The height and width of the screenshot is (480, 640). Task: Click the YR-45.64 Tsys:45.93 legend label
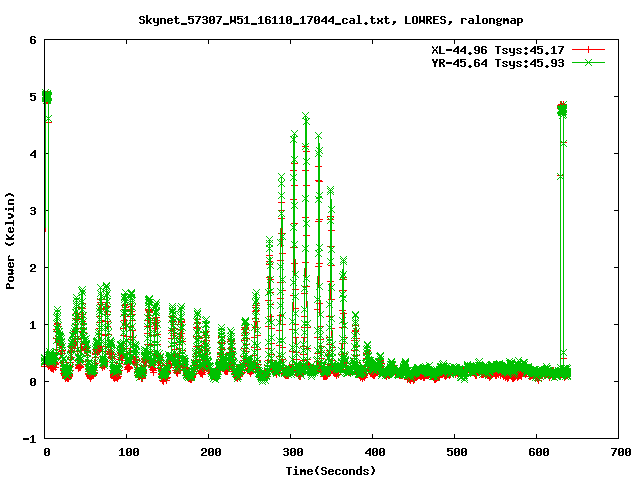(498, 63)
